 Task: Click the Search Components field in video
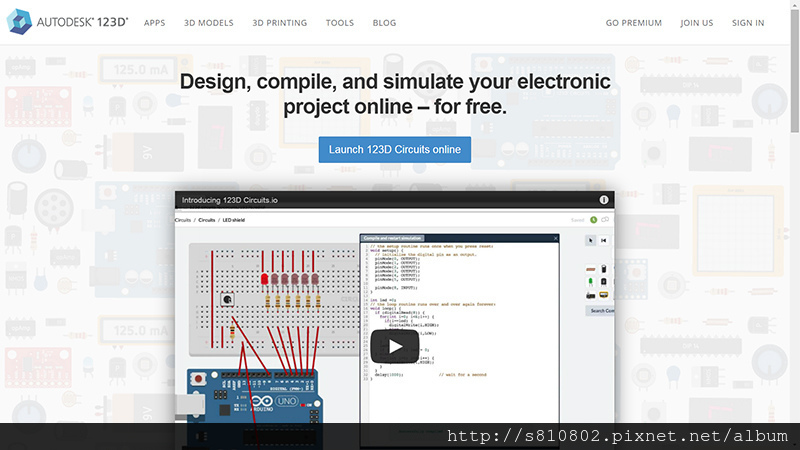600,310
